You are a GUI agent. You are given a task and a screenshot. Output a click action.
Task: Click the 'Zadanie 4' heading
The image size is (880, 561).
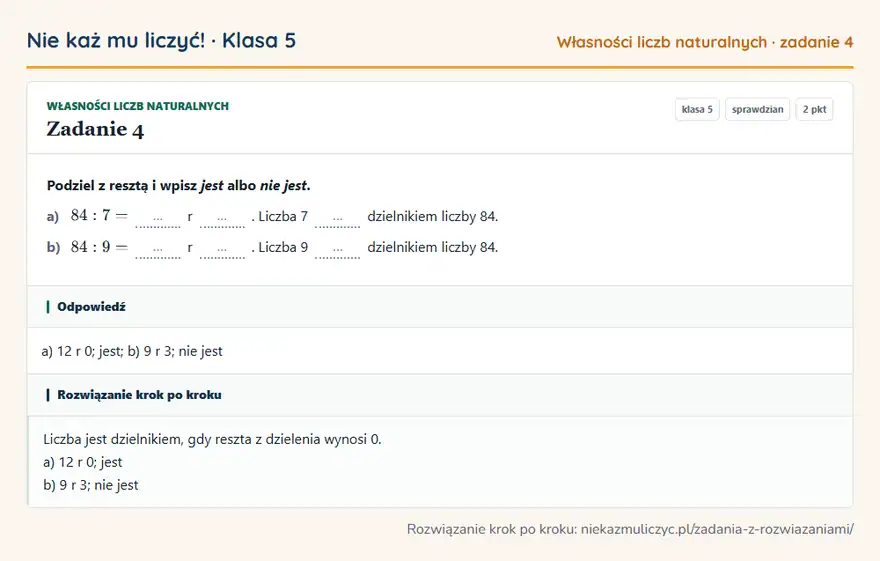point(95,130)
